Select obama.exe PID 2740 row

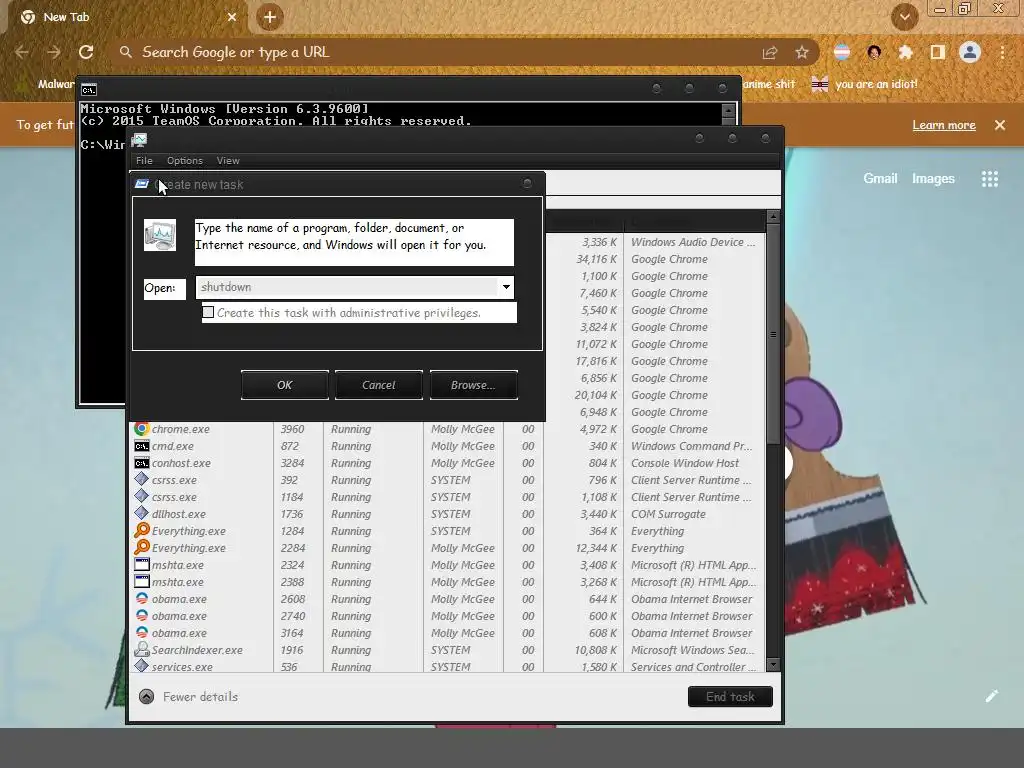click(447, 616)
